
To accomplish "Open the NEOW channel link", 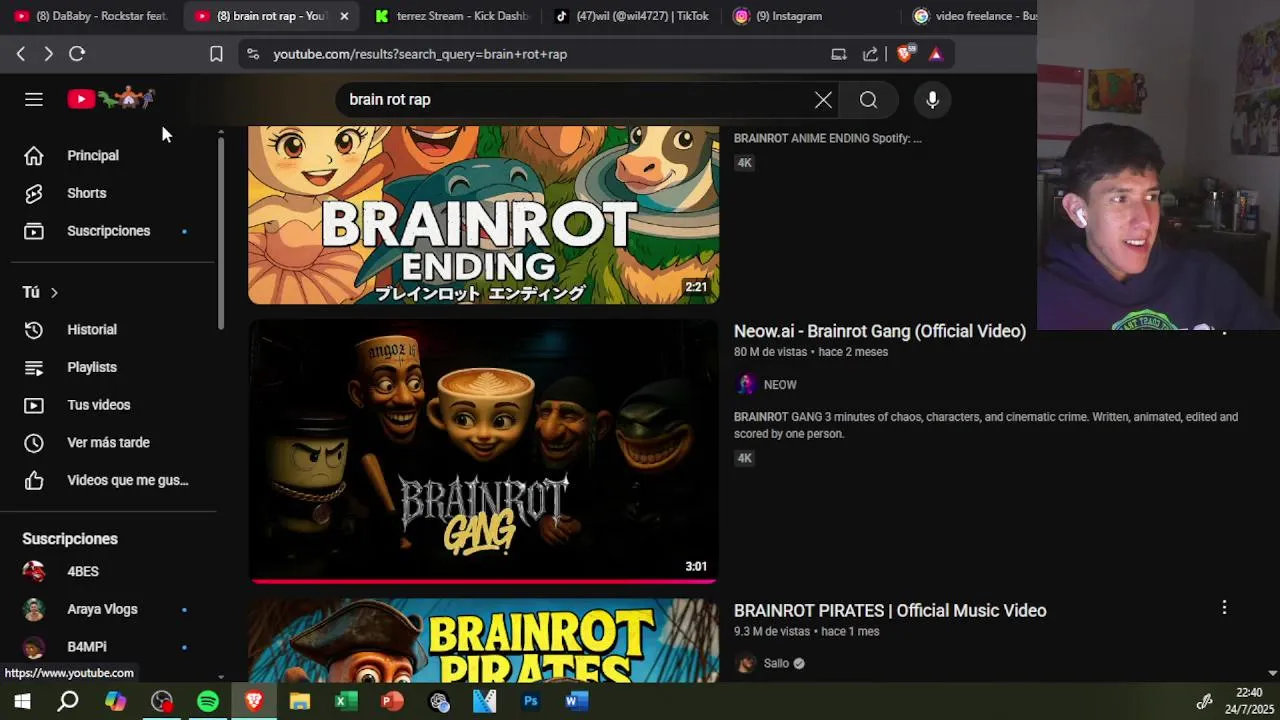I will coord(780,385).
